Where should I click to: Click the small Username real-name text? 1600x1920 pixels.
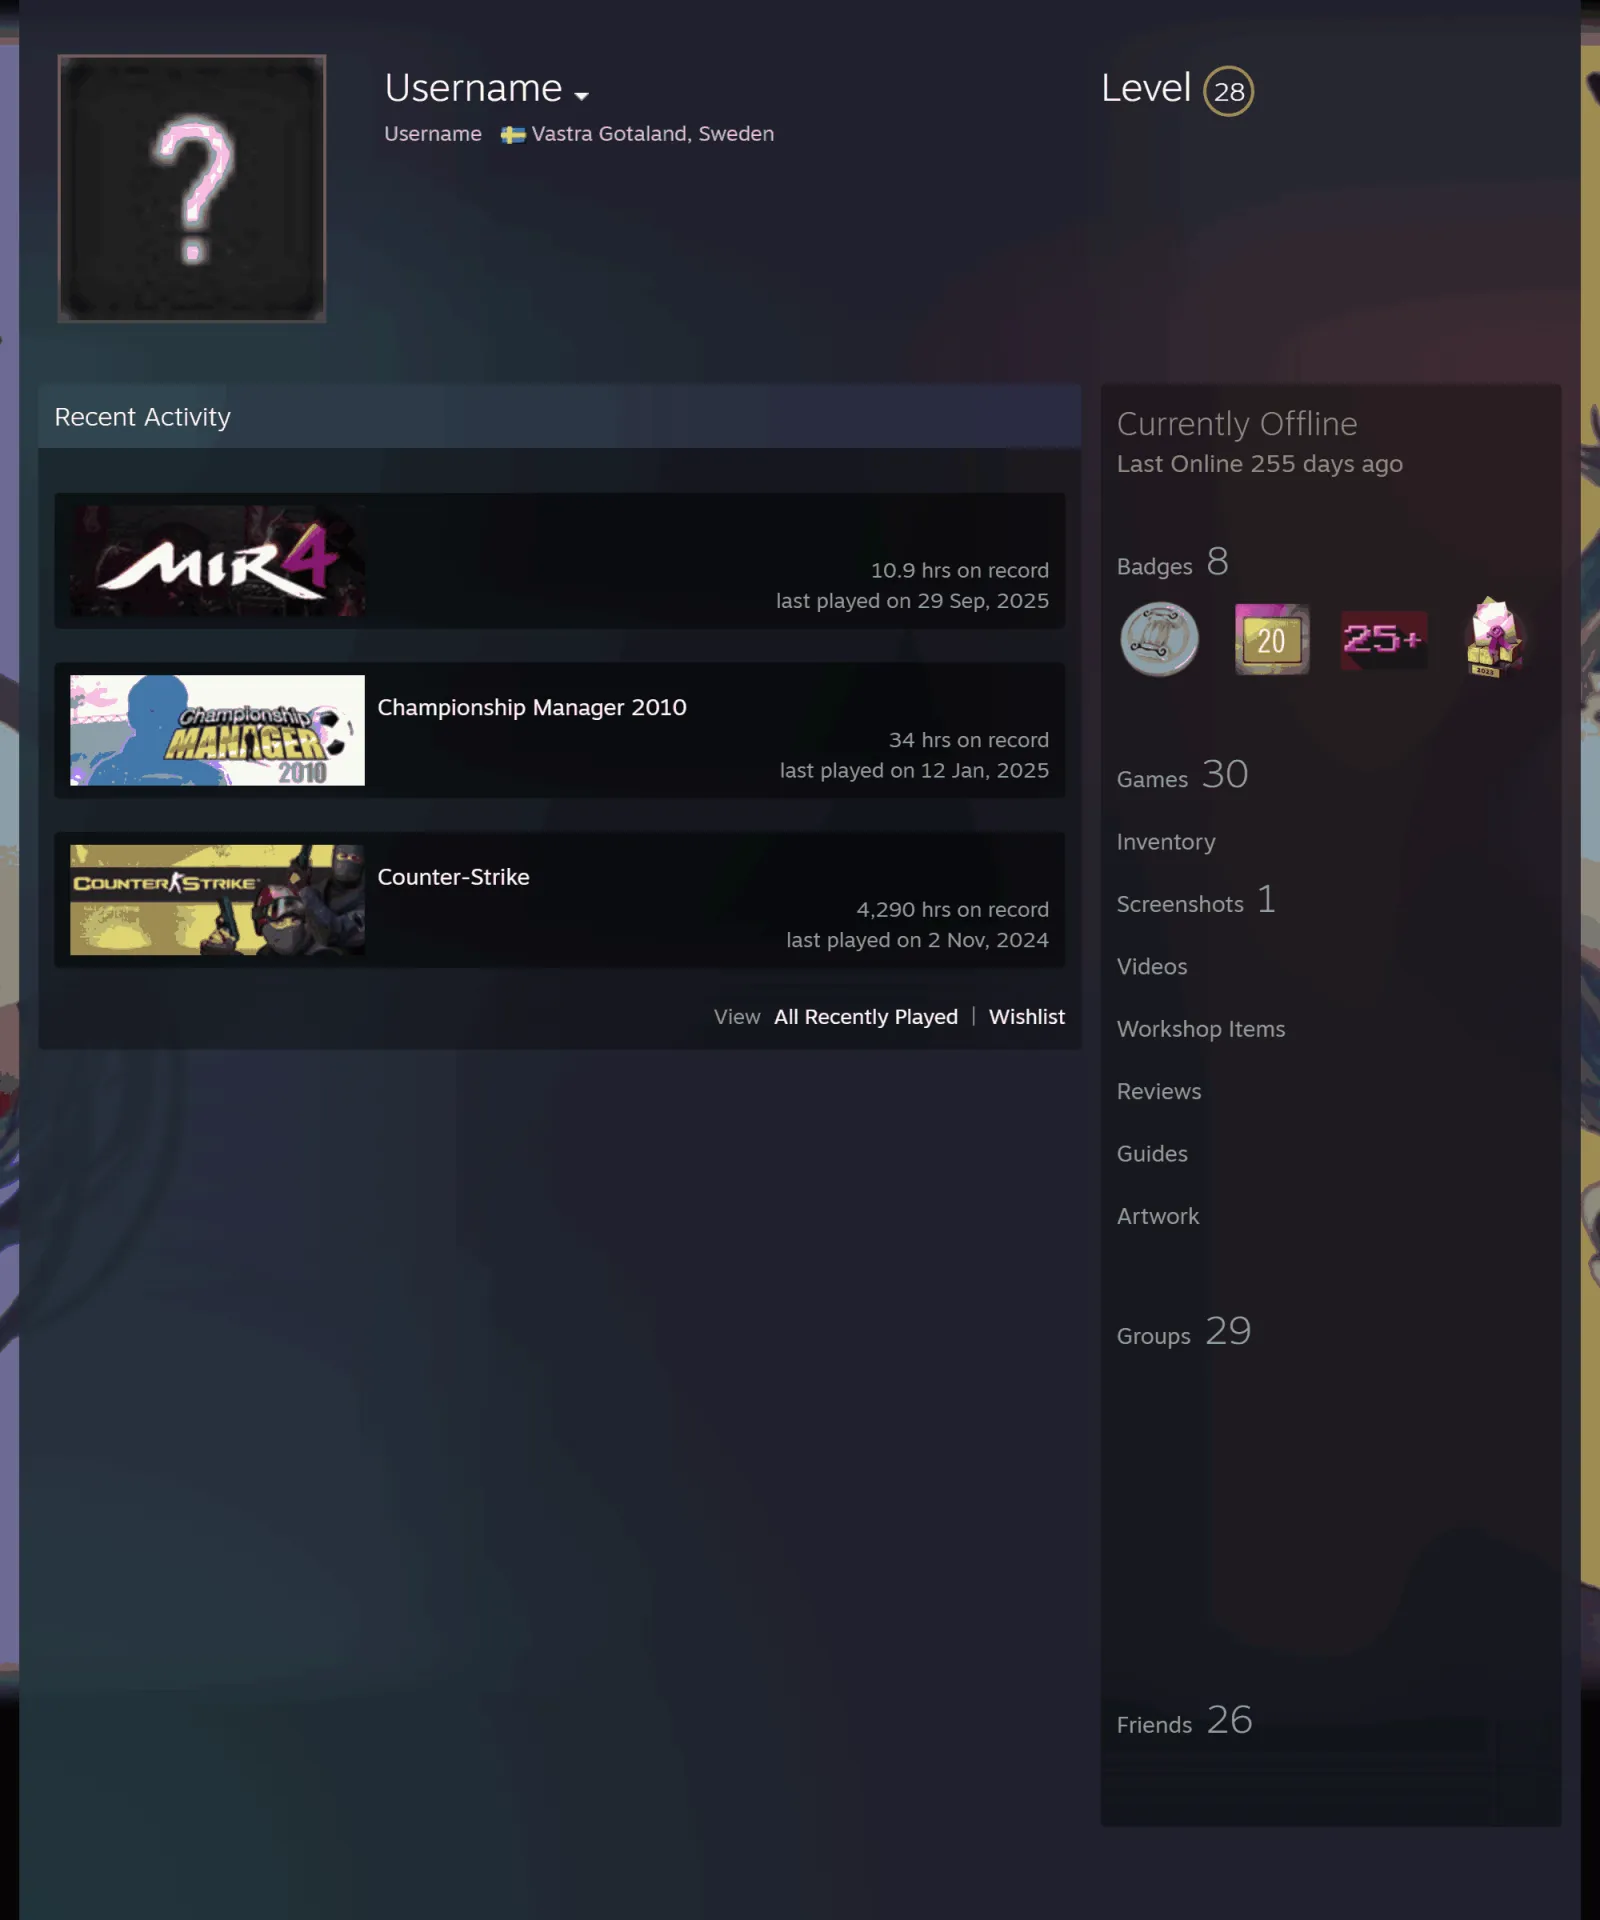pos(433,134)
